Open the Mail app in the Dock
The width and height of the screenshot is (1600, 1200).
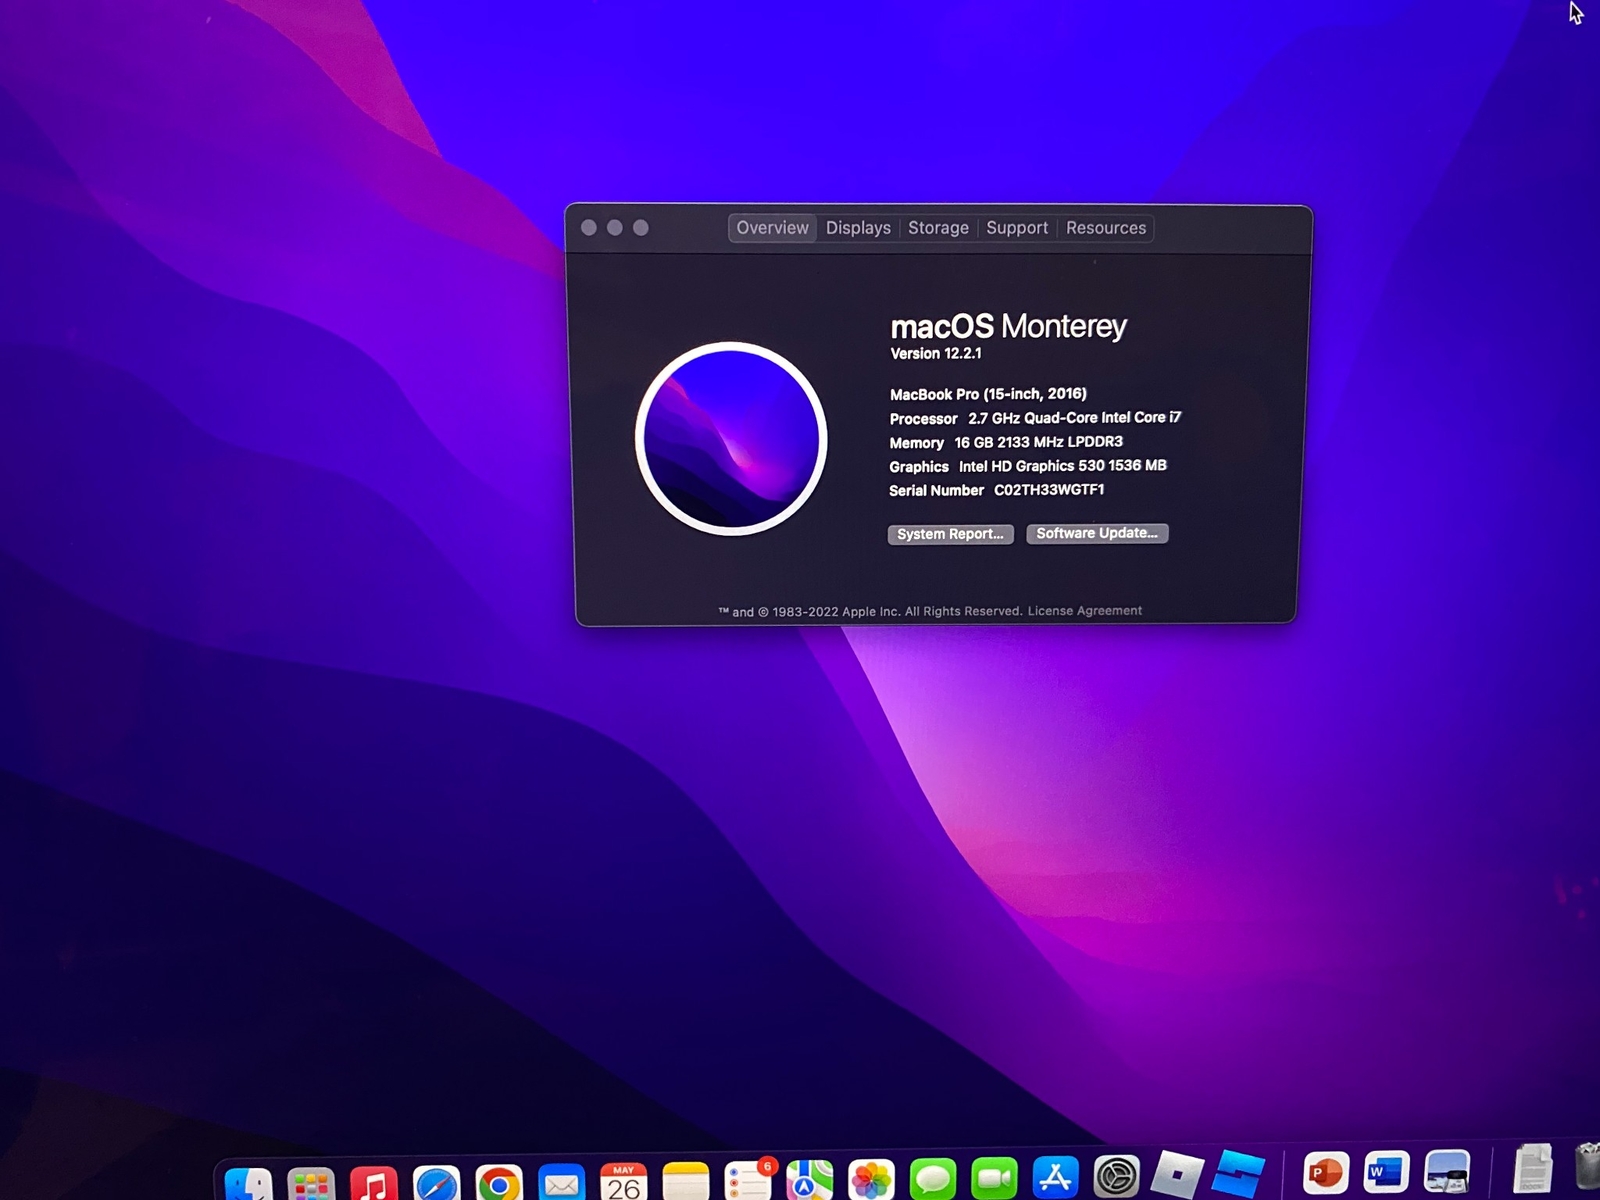(561, 1183)
